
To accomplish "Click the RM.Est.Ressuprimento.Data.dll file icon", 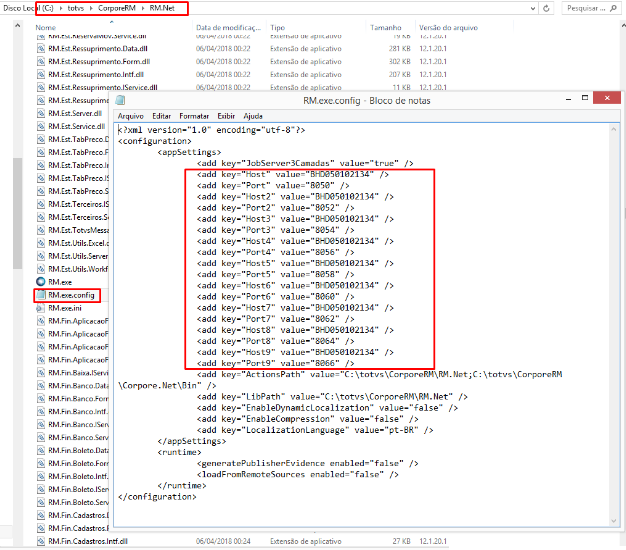I will click(x=41, y=47).
